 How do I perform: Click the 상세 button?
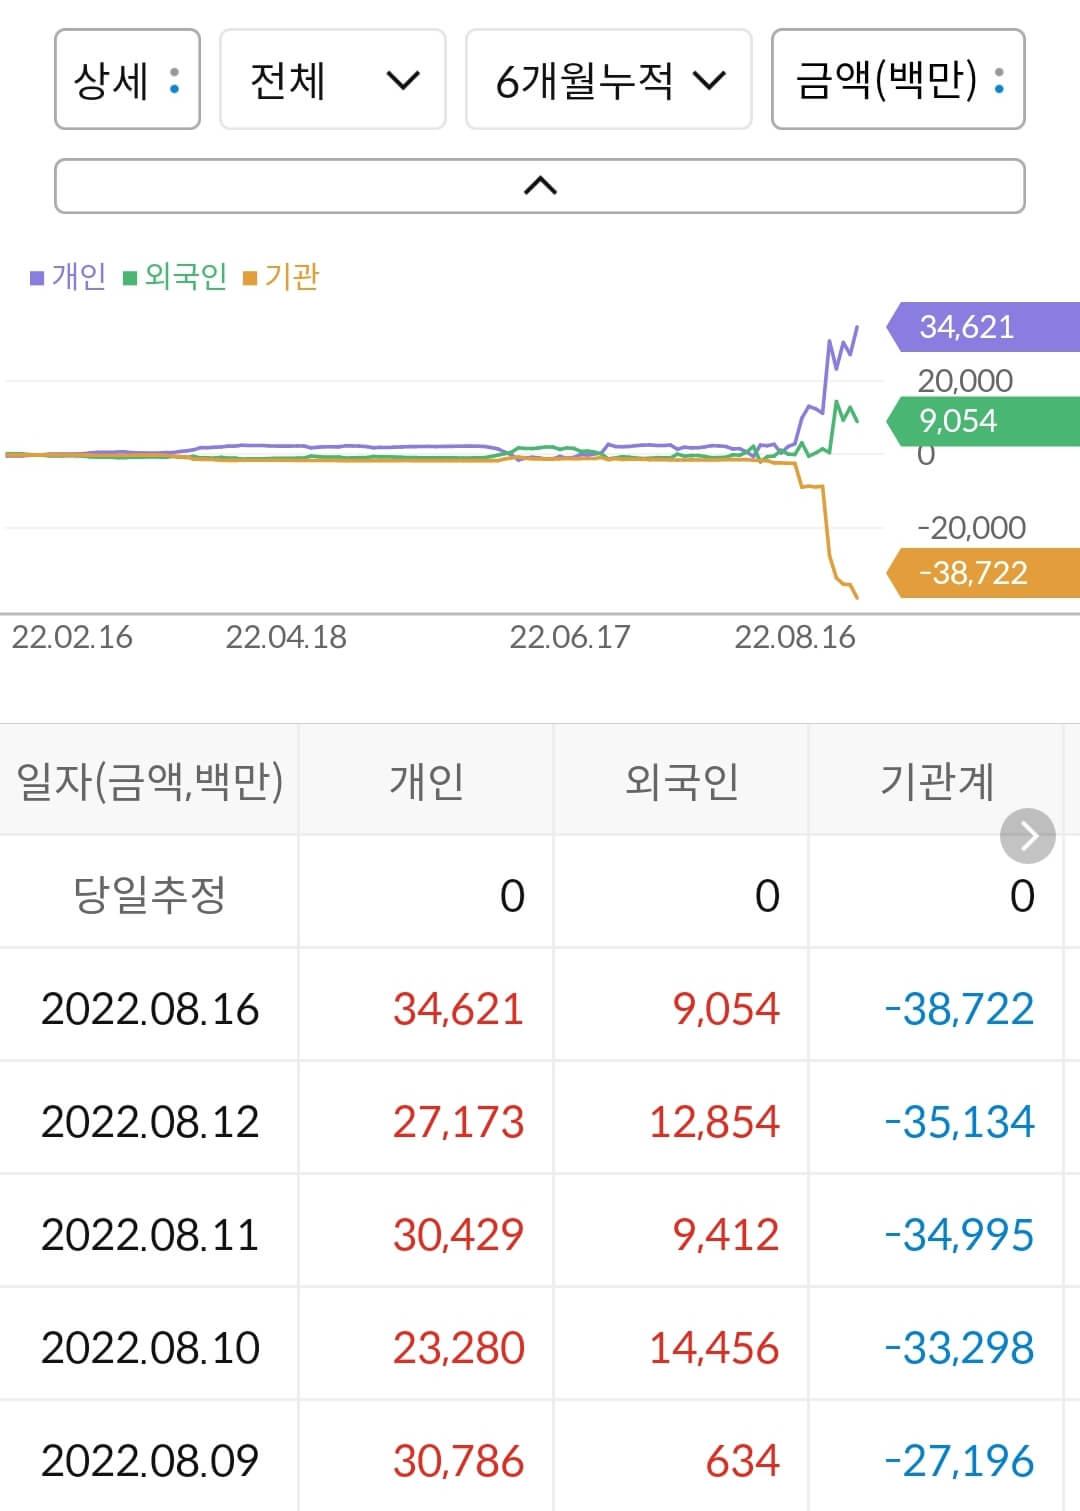pyautogui.click(x=127, y=81)
